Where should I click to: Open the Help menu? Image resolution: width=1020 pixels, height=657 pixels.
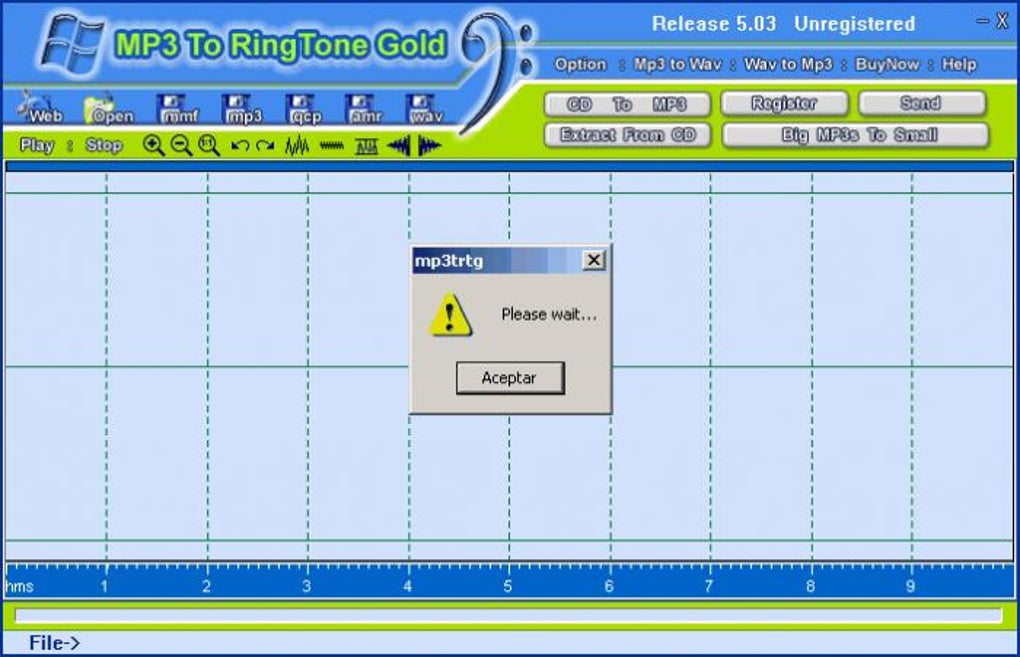point(959,64)
